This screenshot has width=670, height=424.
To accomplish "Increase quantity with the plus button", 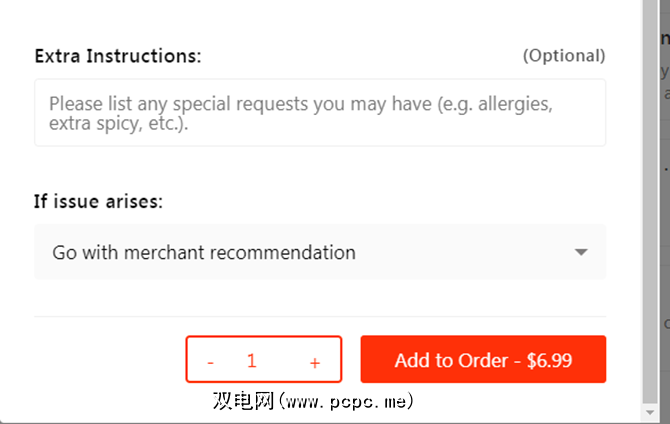I will [x=315, y=361].
